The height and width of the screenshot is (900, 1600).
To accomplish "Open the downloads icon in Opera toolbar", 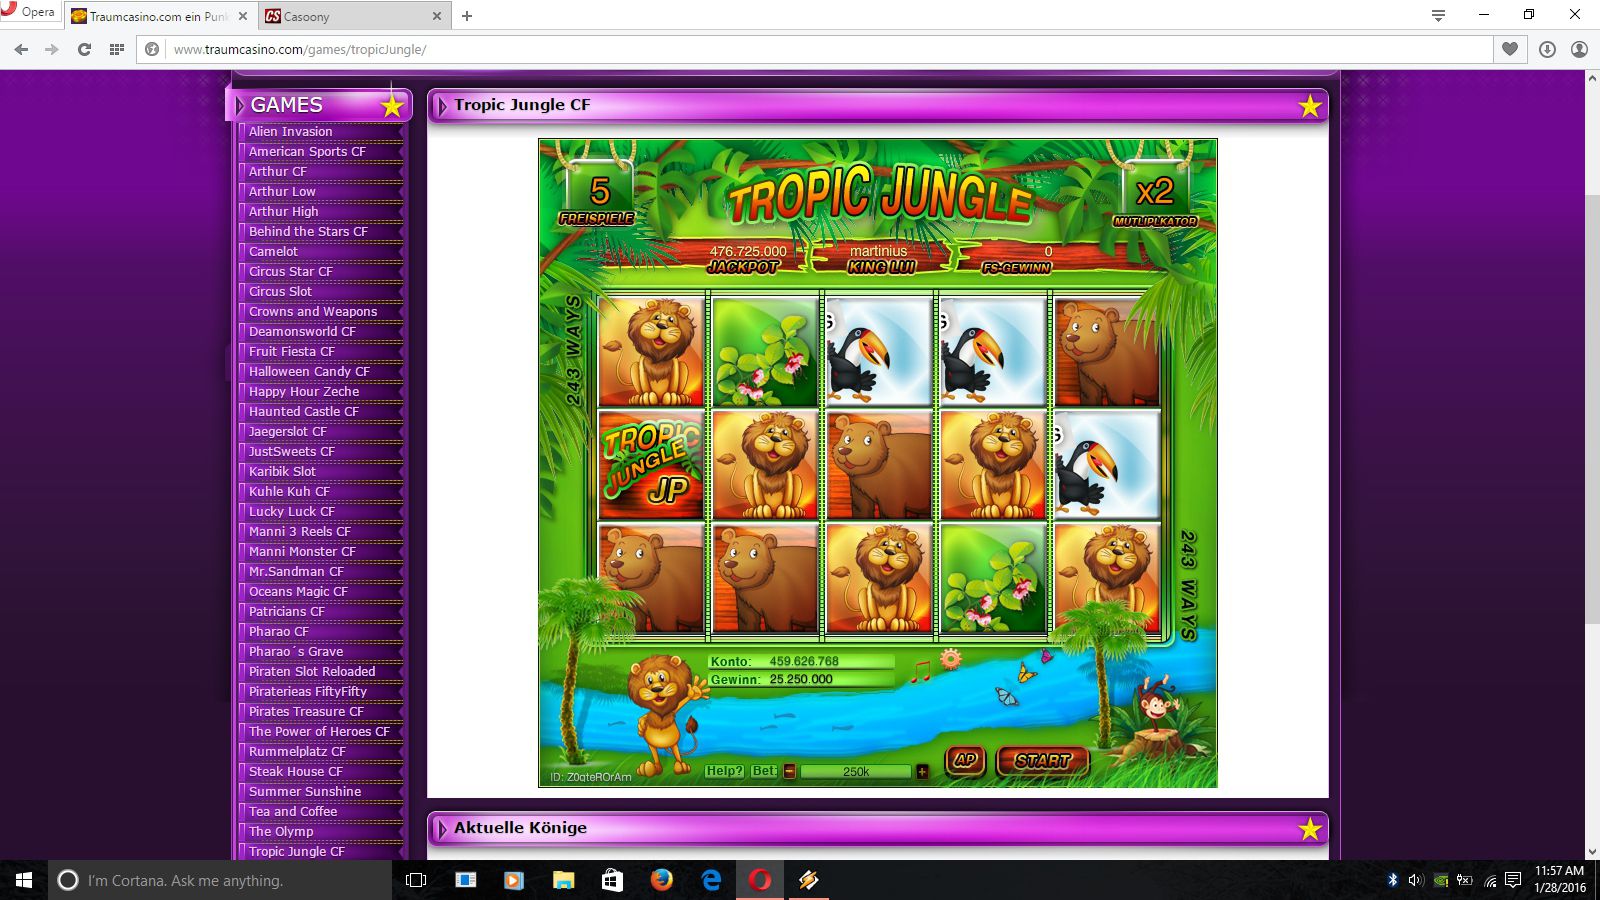I will (1547, 49).
